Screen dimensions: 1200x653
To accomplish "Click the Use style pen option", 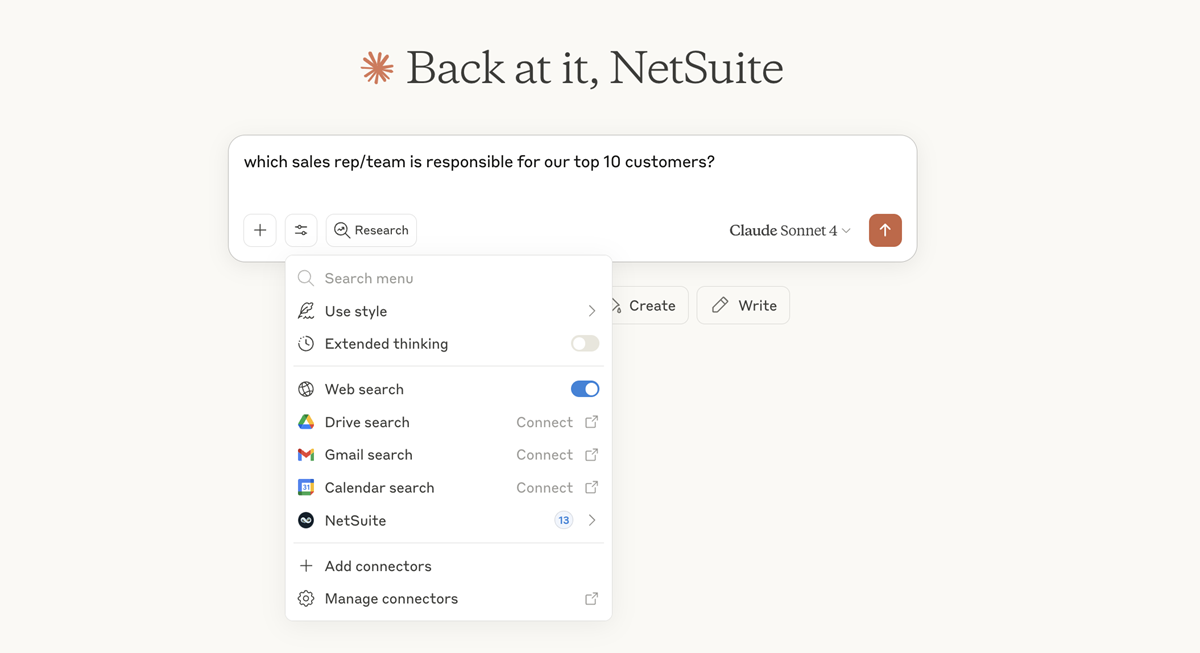I will tap(355, 311).
